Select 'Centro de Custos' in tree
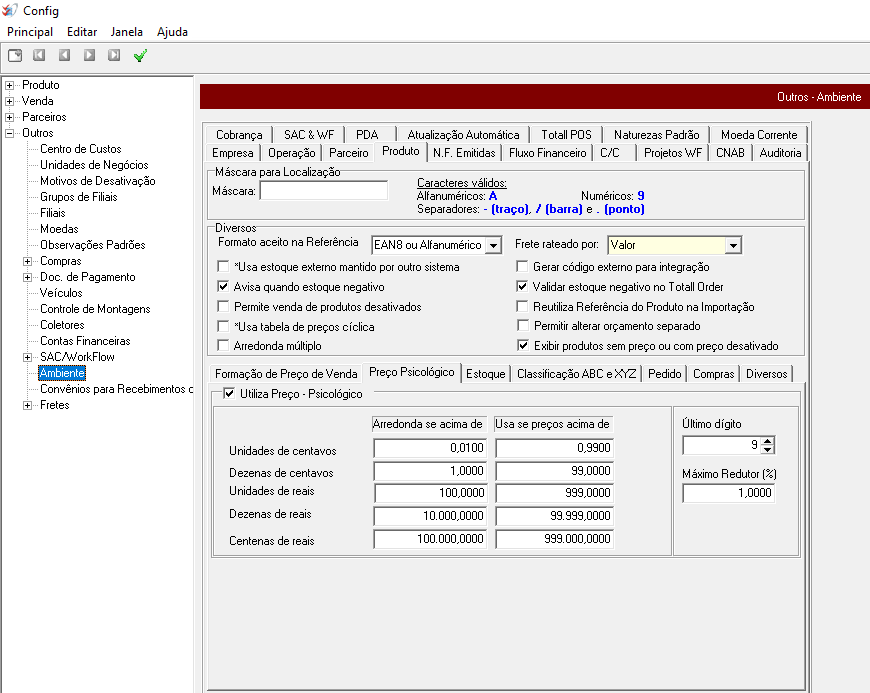 (80, 149)
